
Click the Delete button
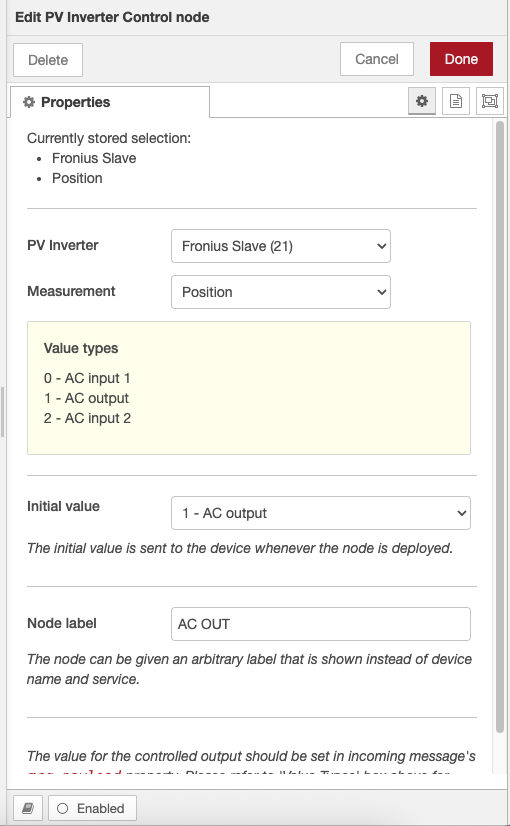click(48, 60)
